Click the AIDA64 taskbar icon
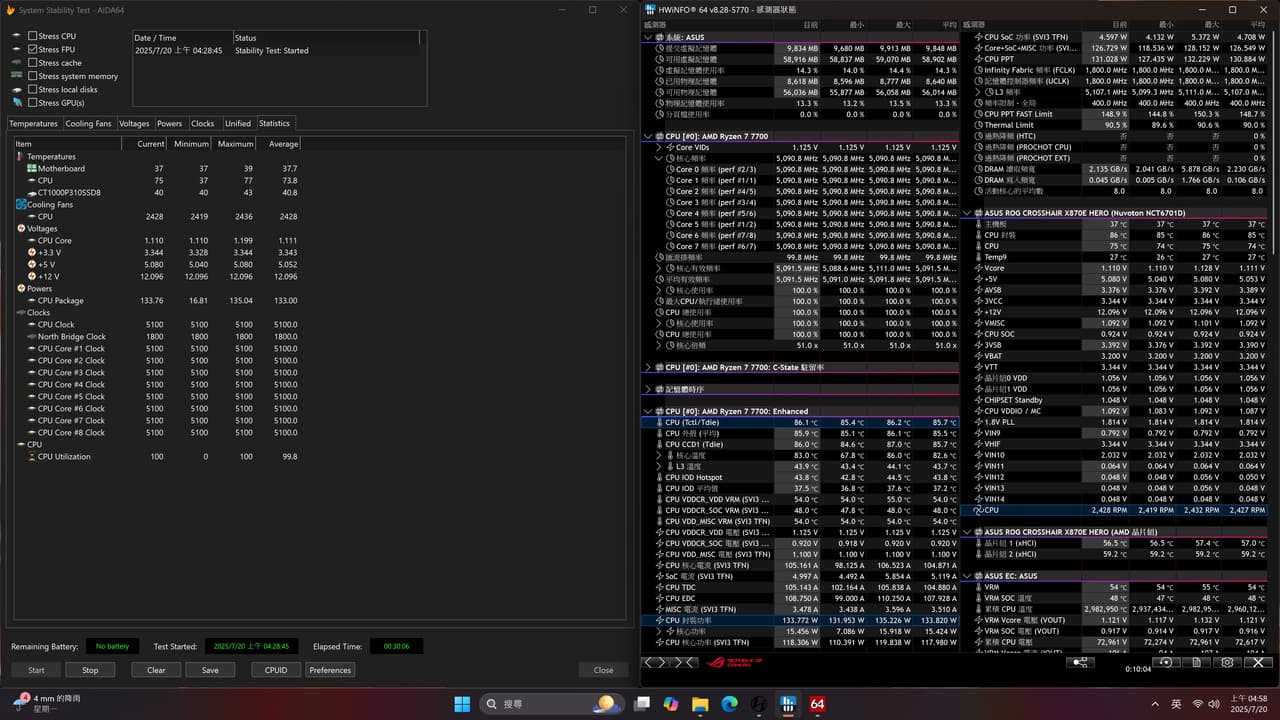1280x720 pixels. pyautogui.click(x=818, y=704)
